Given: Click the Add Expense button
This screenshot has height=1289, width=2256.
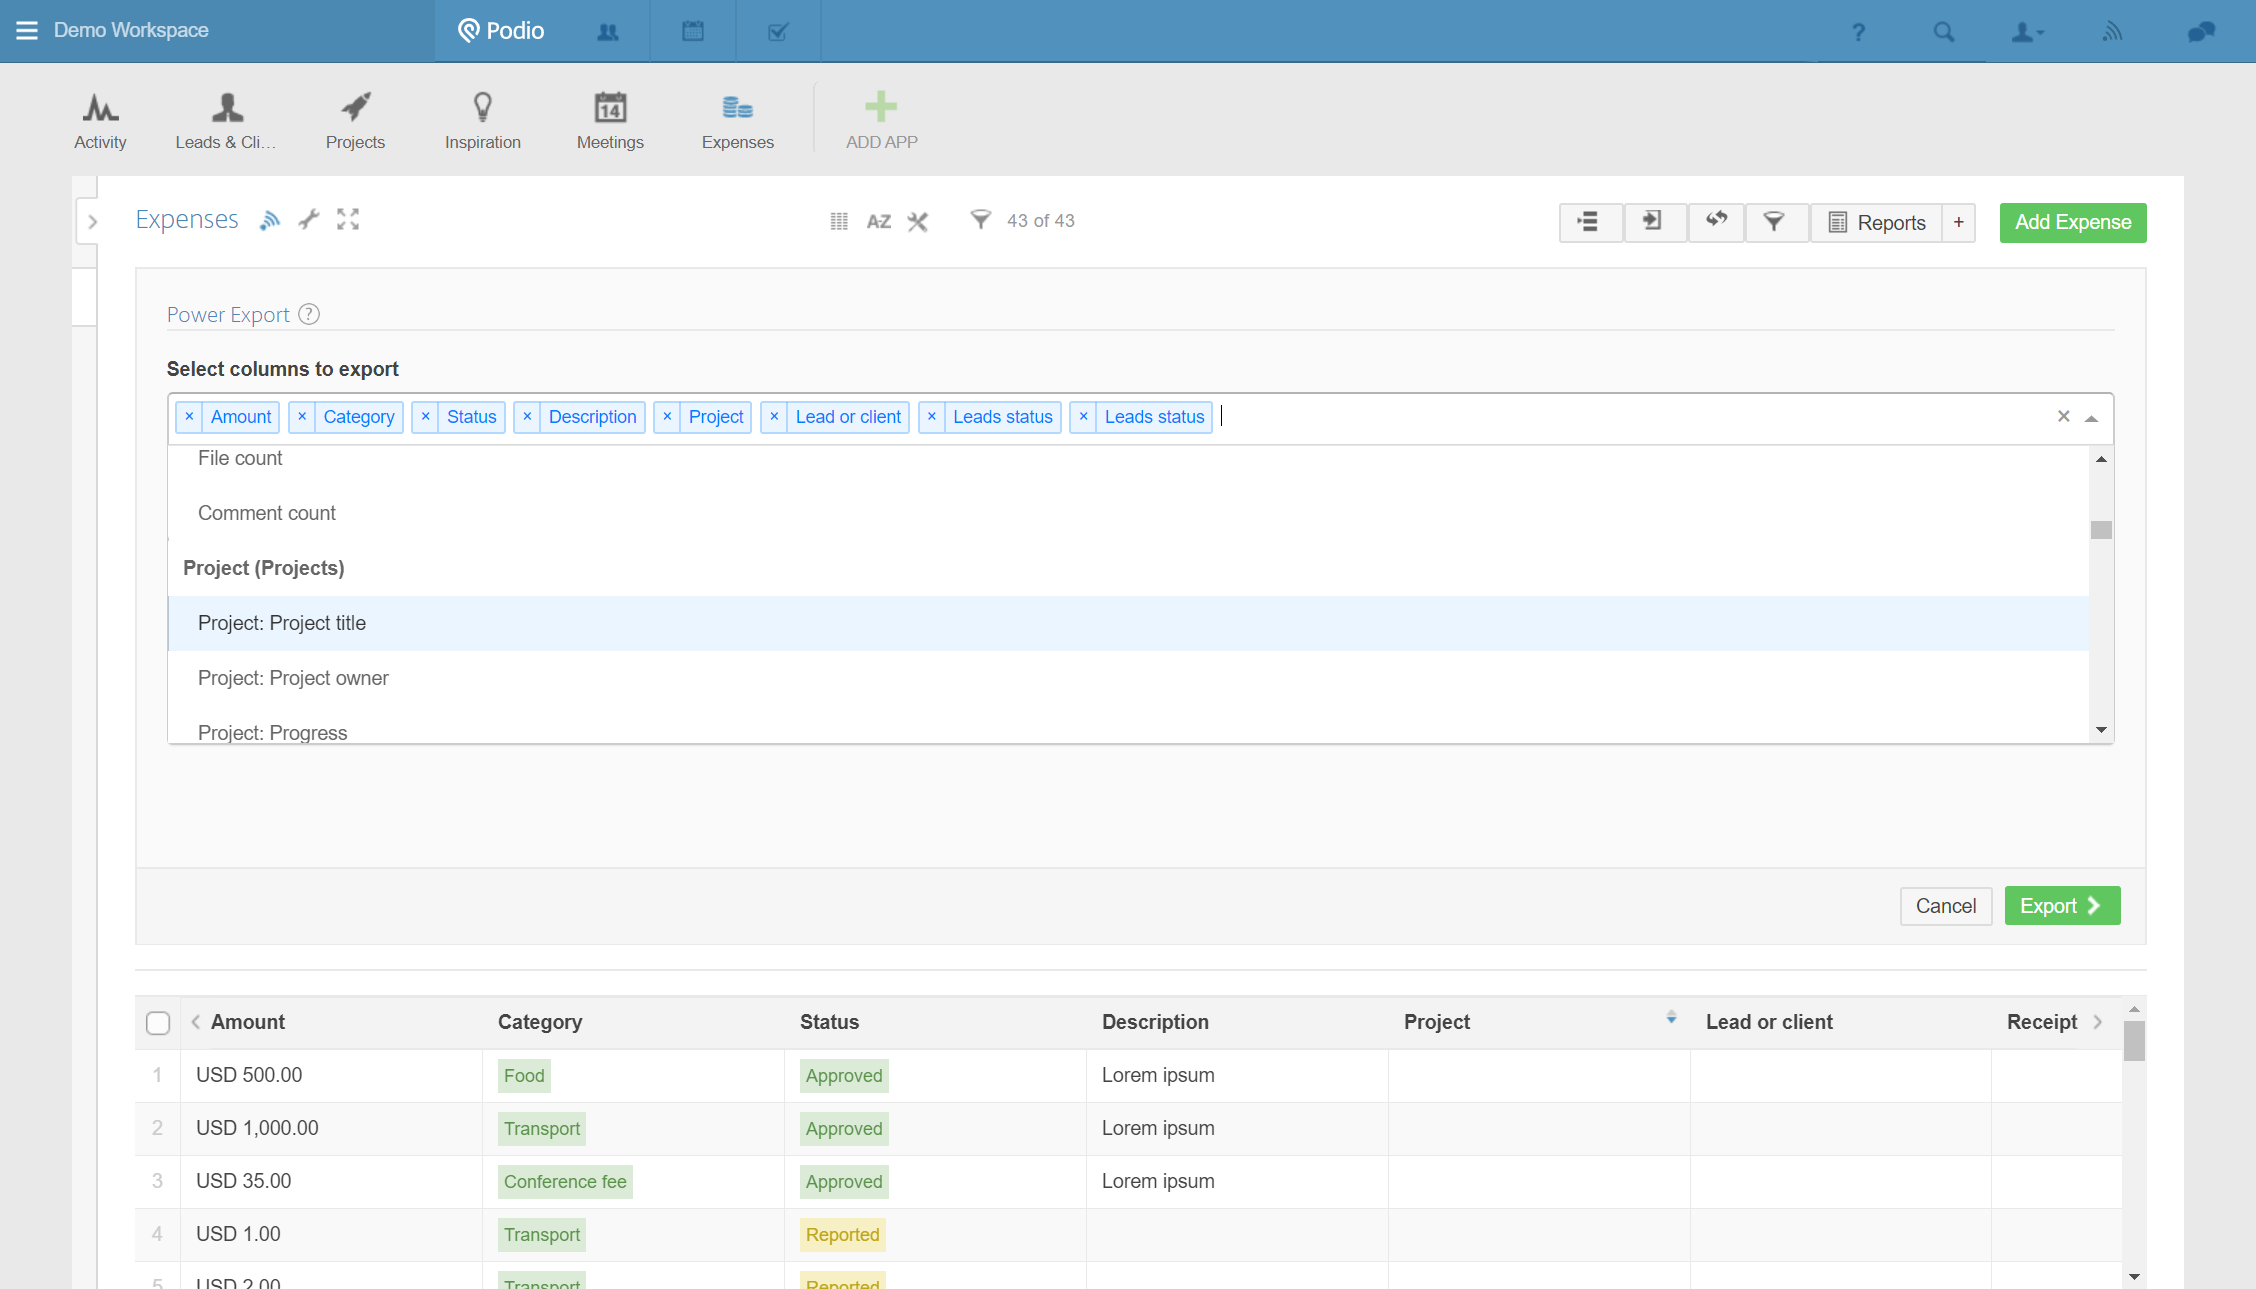Looking at the screenshot, I should pos(2072,222).
